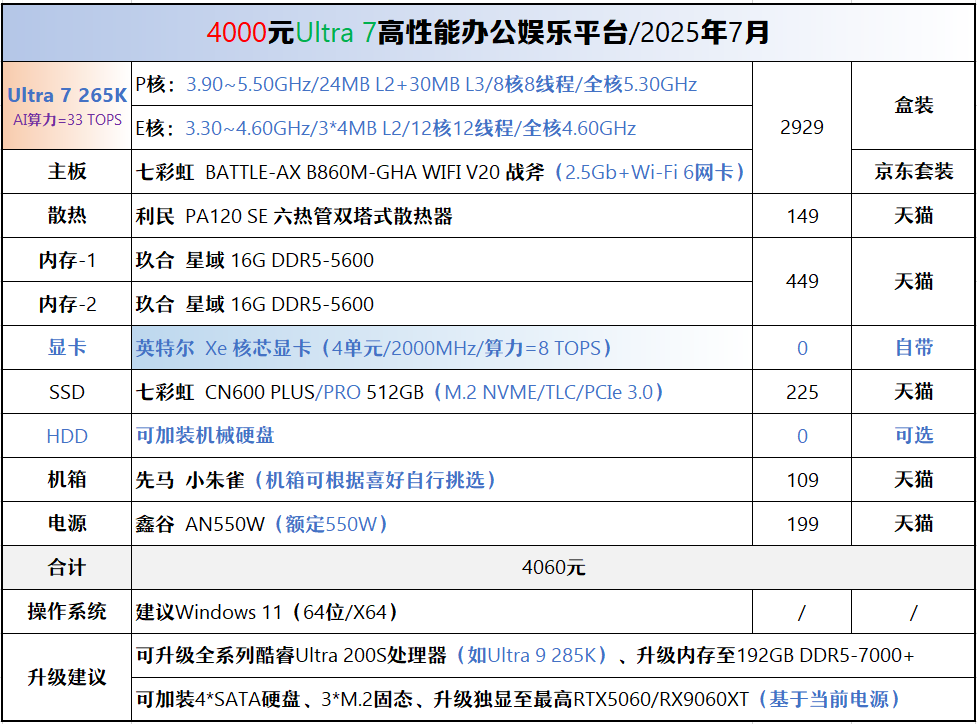Click "天猫" in the SSD row
Image resolution: width=977 pixels, height=724 pixels.
tap(913, 392)
